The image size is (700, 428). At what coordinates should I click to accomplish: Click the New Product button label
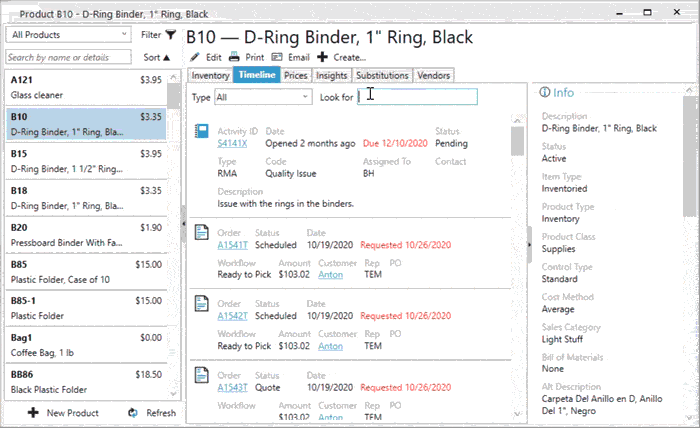(73, 413)
